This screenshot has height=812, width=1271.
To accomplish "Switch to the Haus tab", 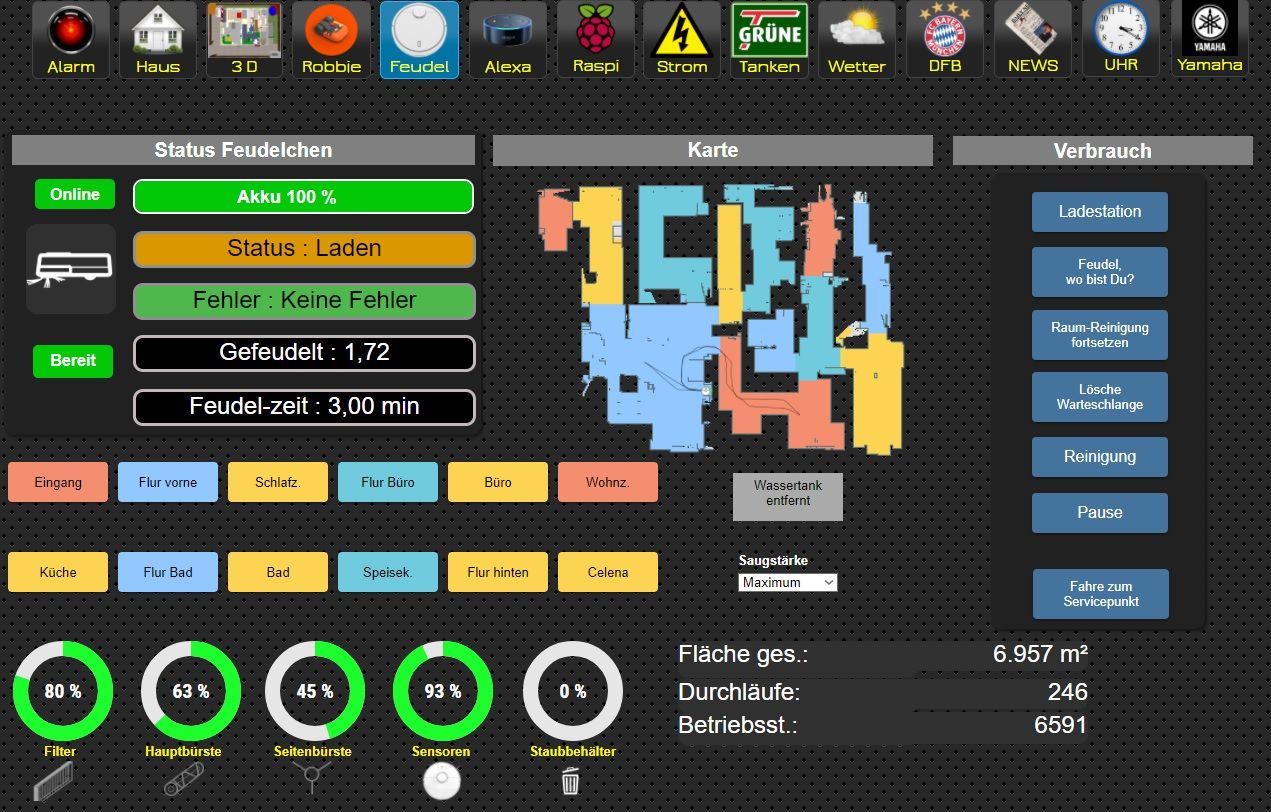I will pos(158,40).
